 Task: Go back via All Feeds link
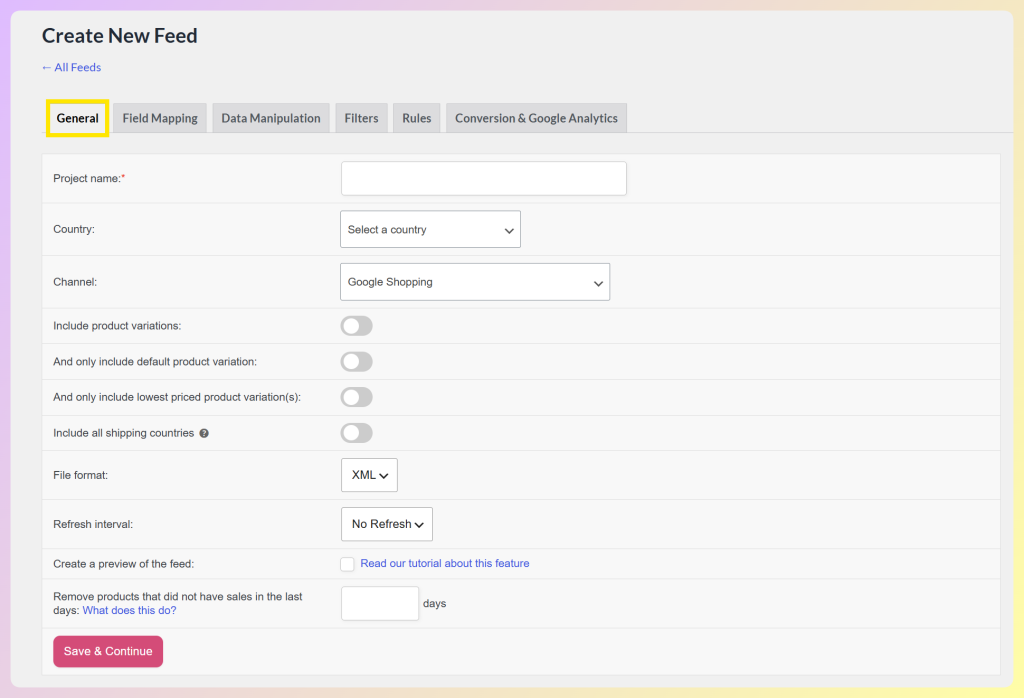pos(71,67)
